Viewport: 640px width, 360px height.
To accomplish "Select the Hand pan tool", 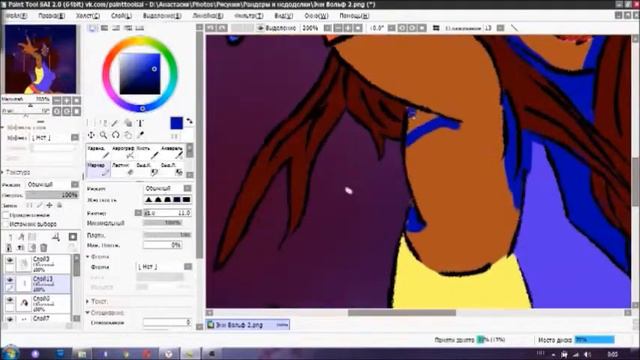I will point(128,135).
